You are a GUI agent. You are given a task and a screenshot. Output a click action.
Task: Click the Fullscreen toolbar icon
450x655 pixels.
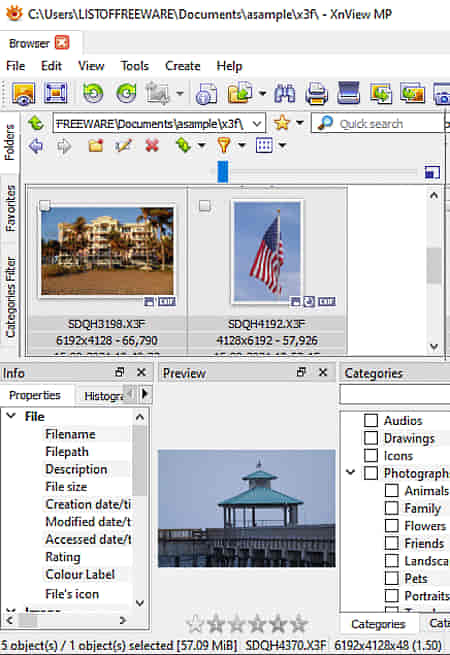coord(56,93)
